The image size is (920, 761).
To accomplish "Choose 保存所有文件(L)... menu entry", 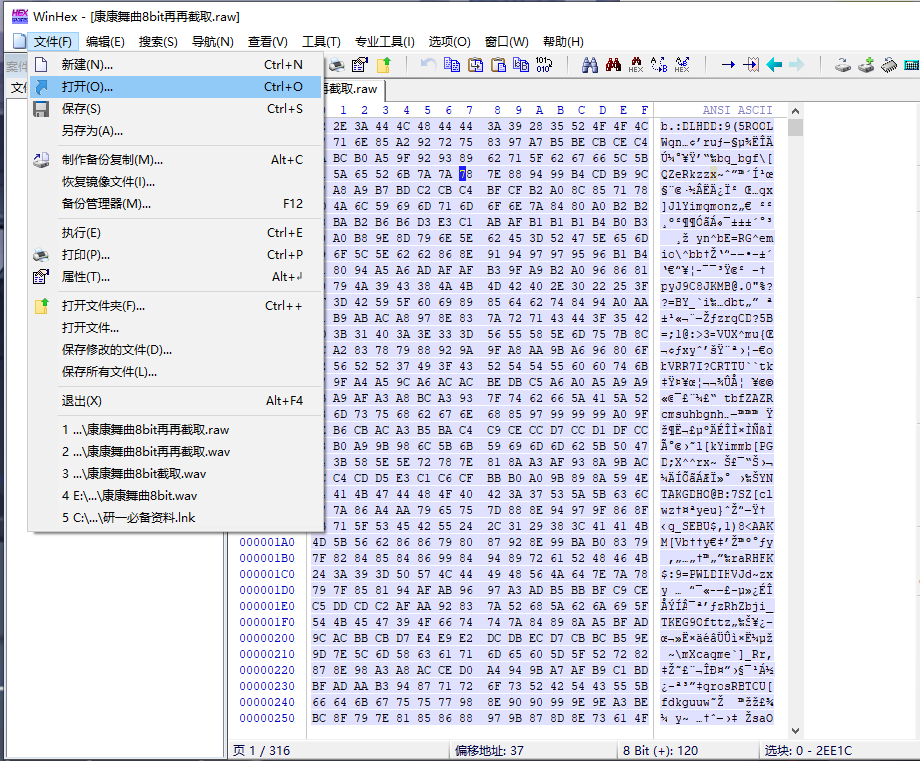I will tap(175, 372).
